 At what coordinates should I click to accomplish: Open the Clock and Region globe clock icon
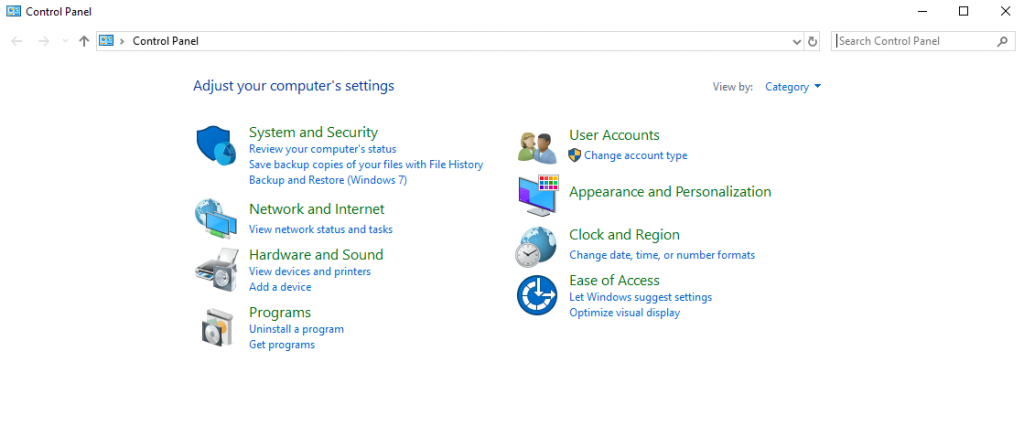[x=536, y=247]
